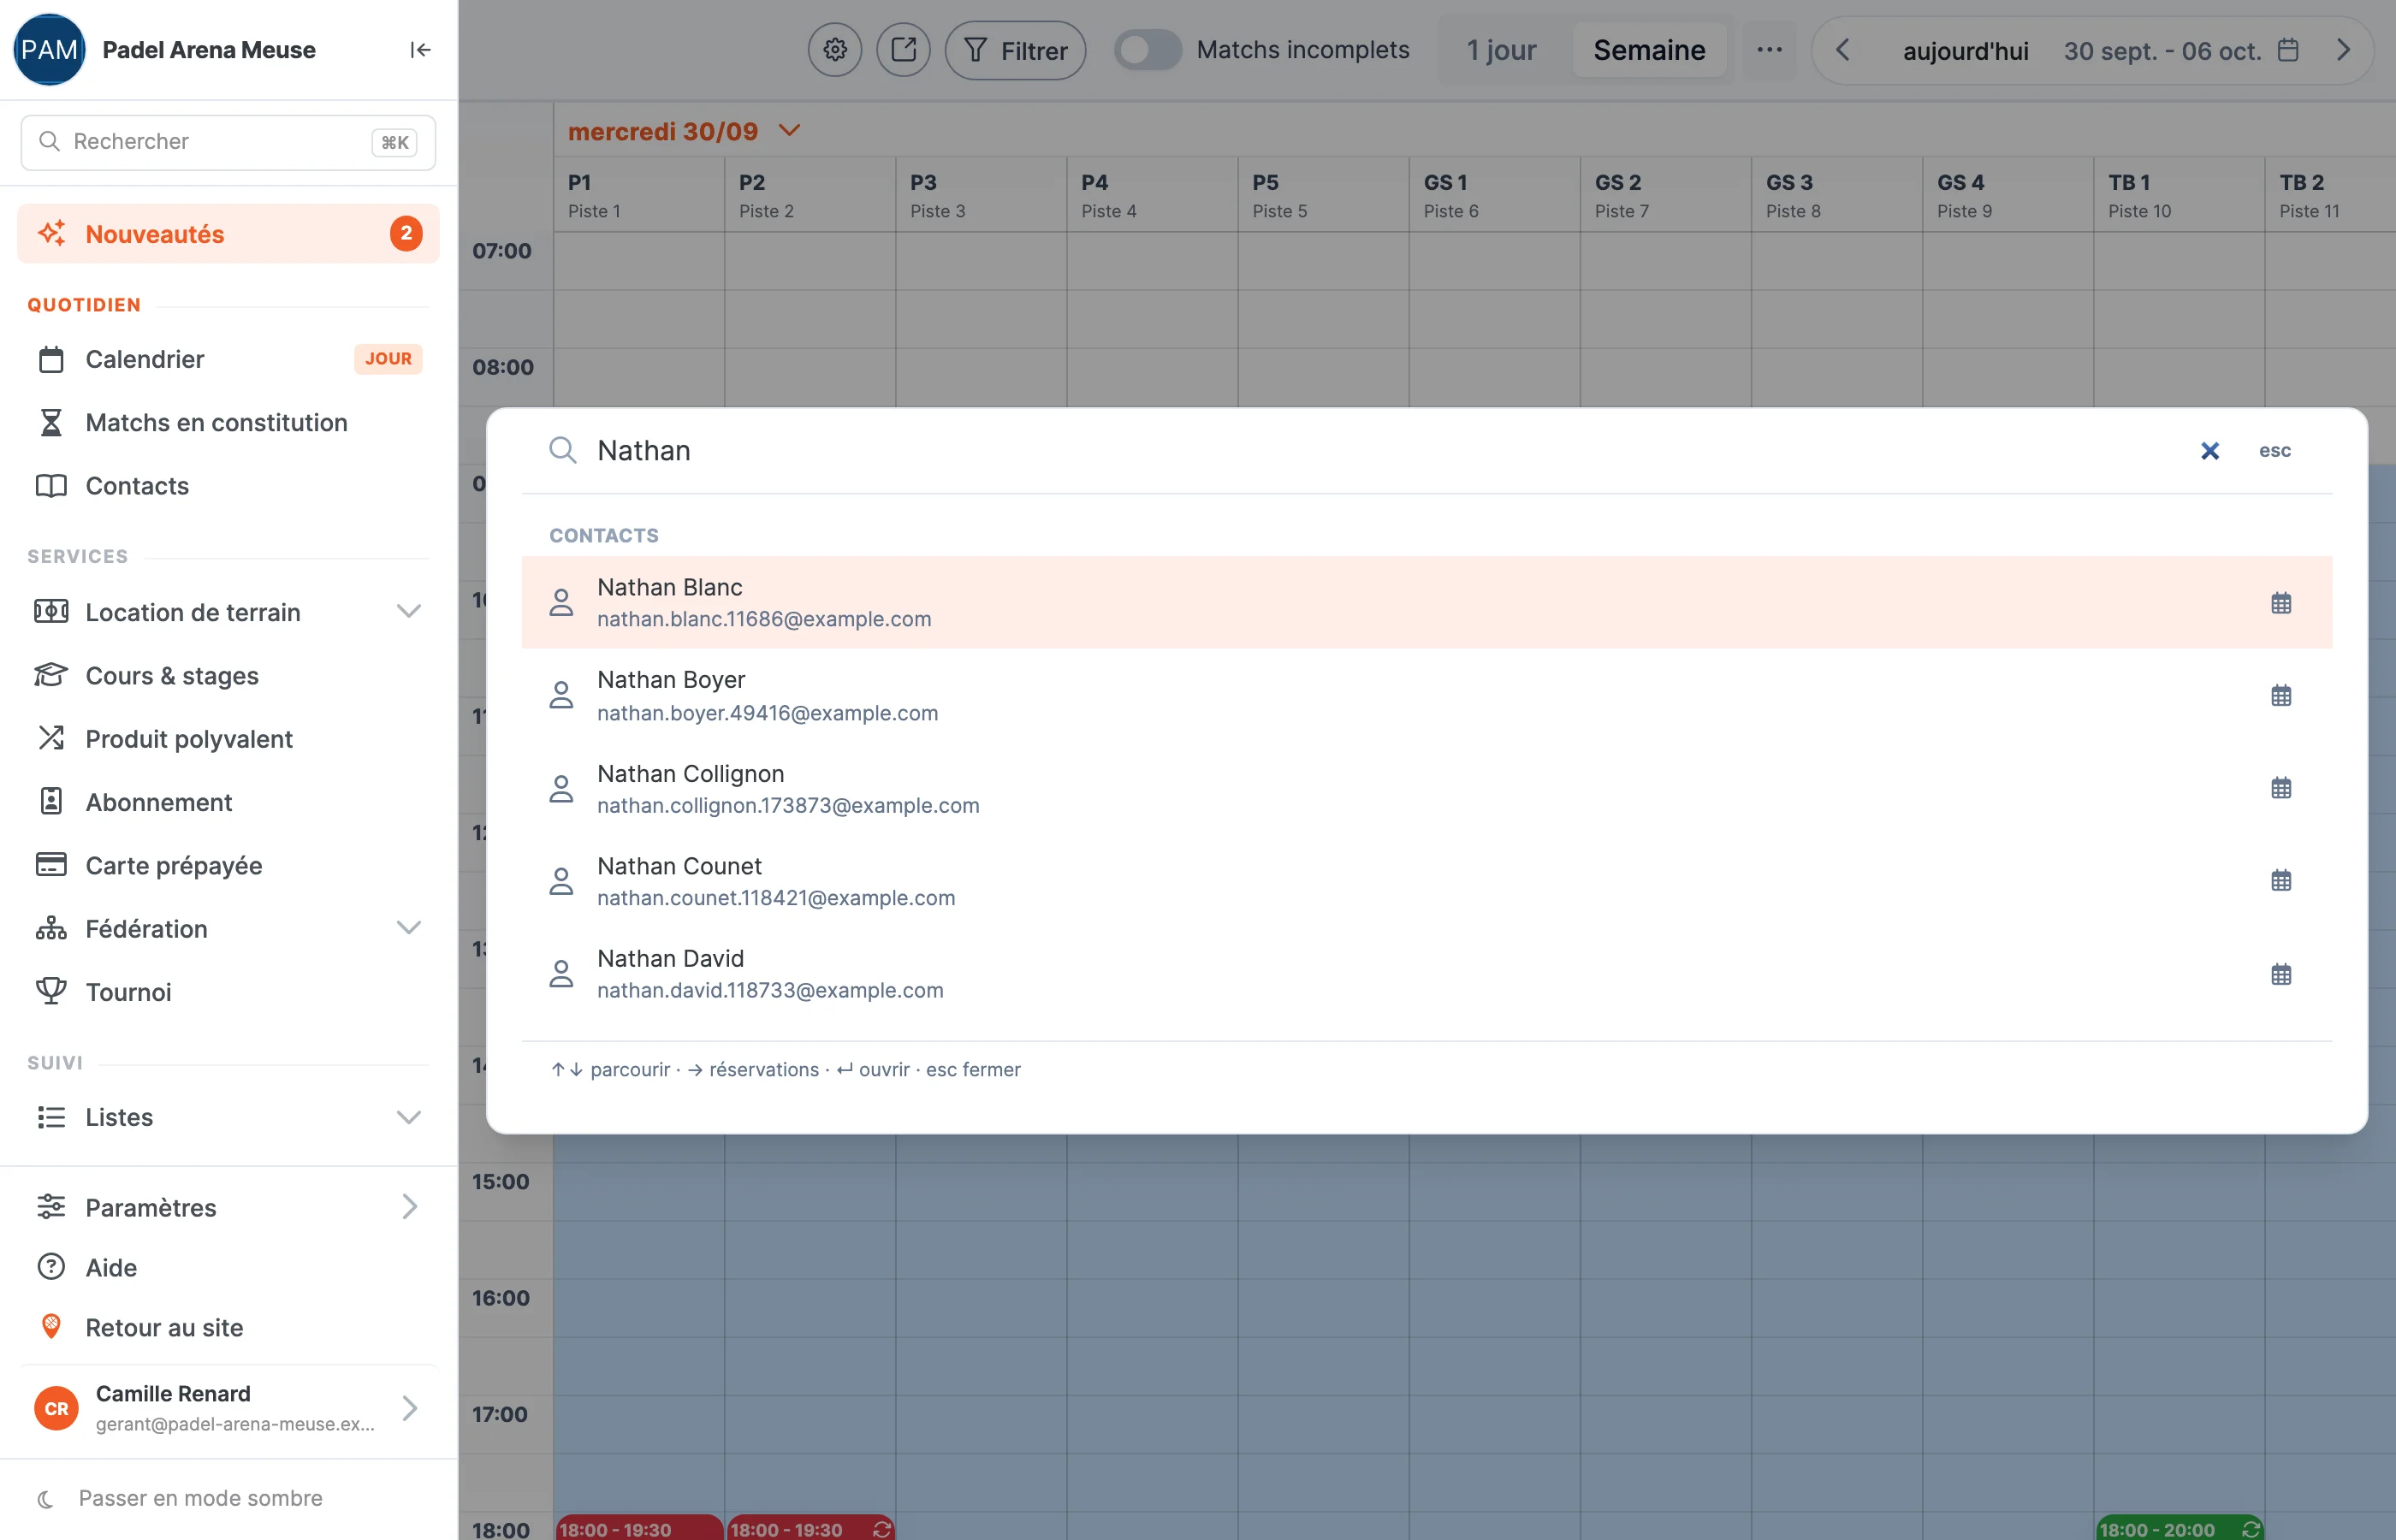
Task: Go to next week arrow
Action: click(2343, 50)
